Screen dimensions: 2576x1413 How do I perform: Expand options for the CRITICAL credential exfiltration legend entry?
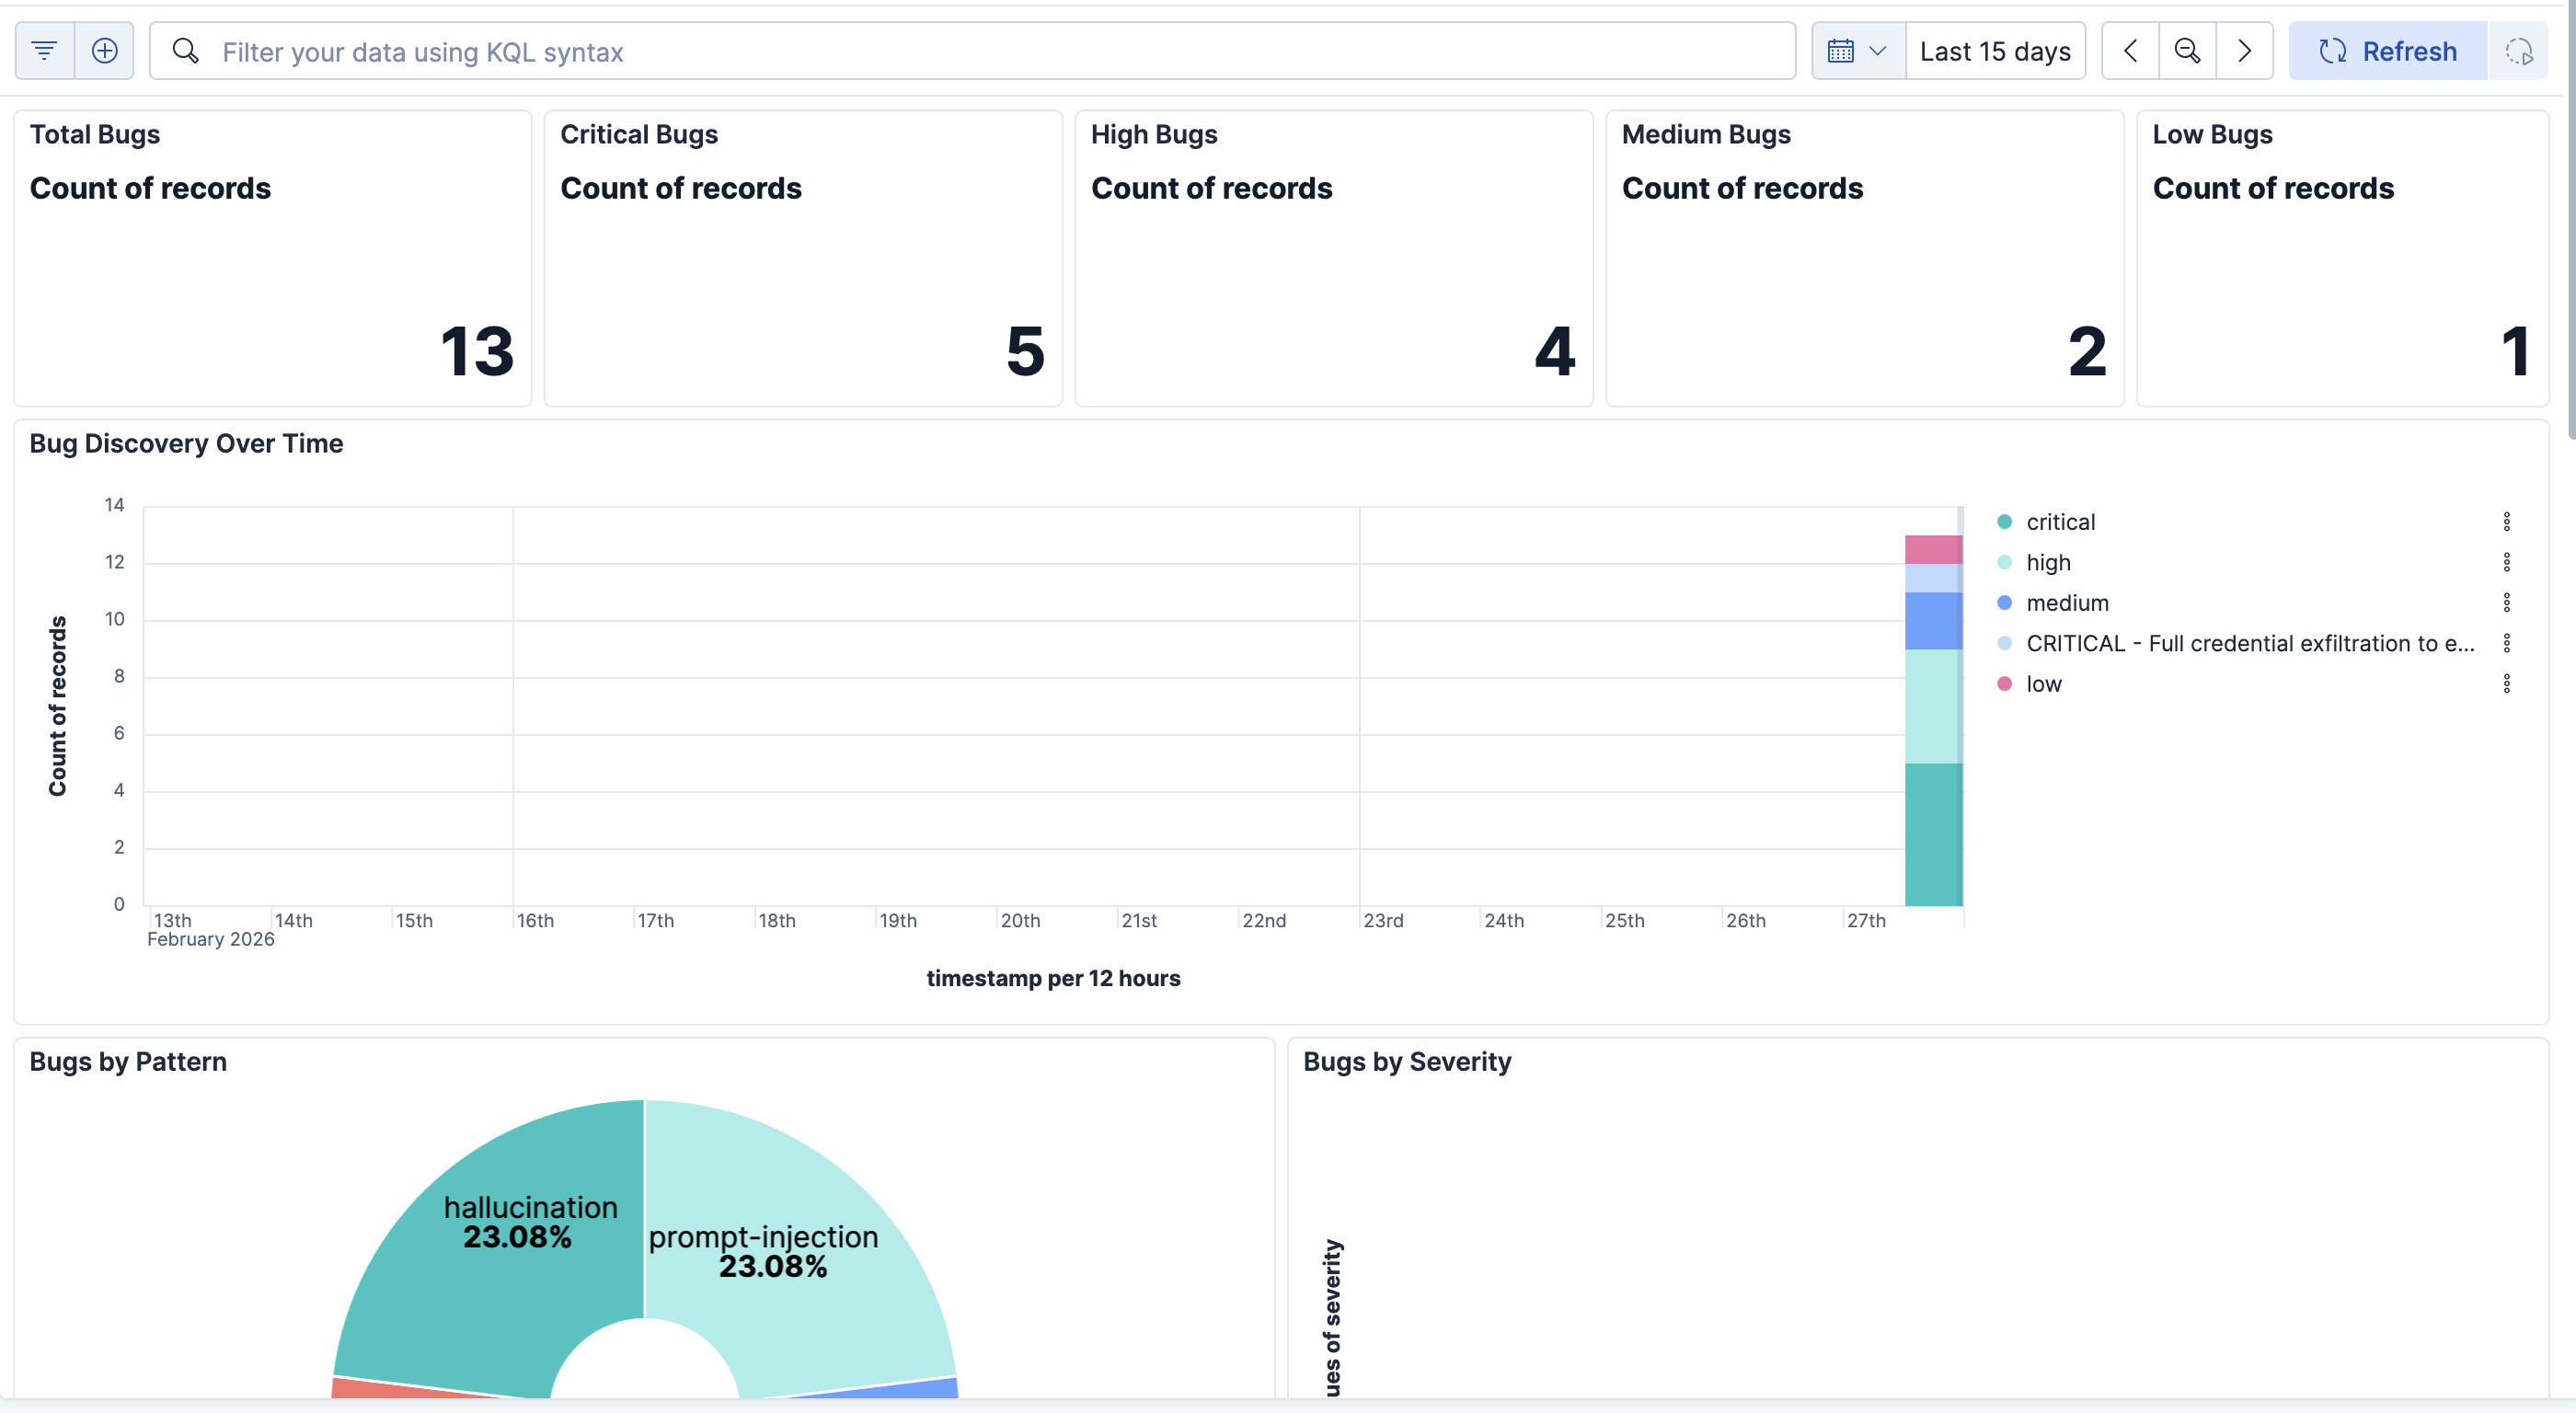(2506, 644)
